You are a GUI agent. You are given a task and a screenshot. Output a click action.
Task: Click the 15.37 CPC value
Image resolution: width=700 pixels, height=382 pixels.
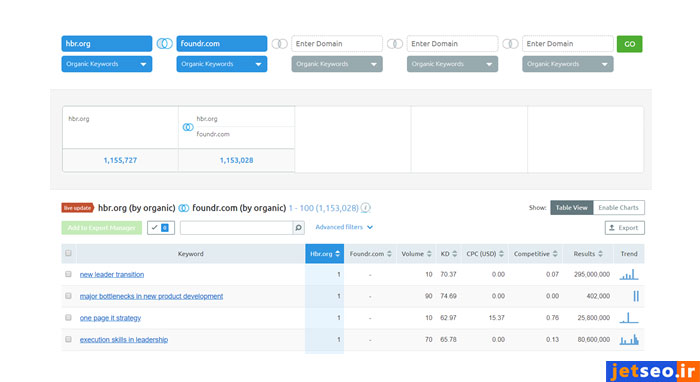497,318
